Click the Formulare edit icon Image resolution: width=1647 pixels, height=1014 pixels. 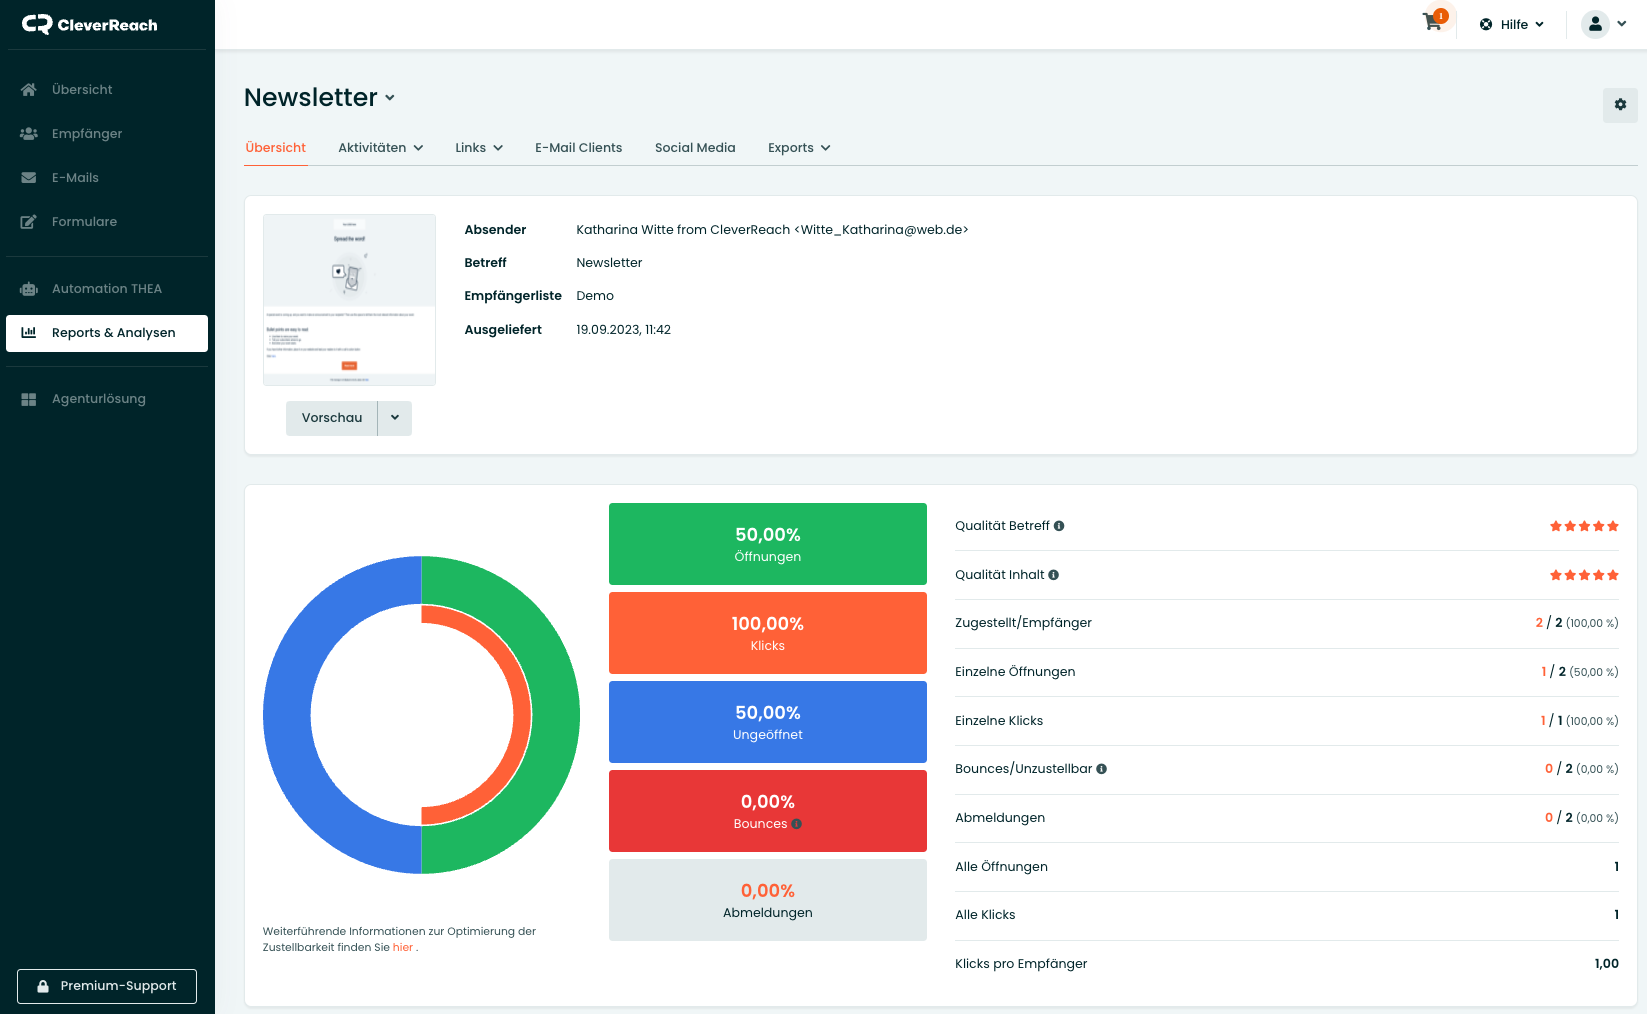pos(29,221)
